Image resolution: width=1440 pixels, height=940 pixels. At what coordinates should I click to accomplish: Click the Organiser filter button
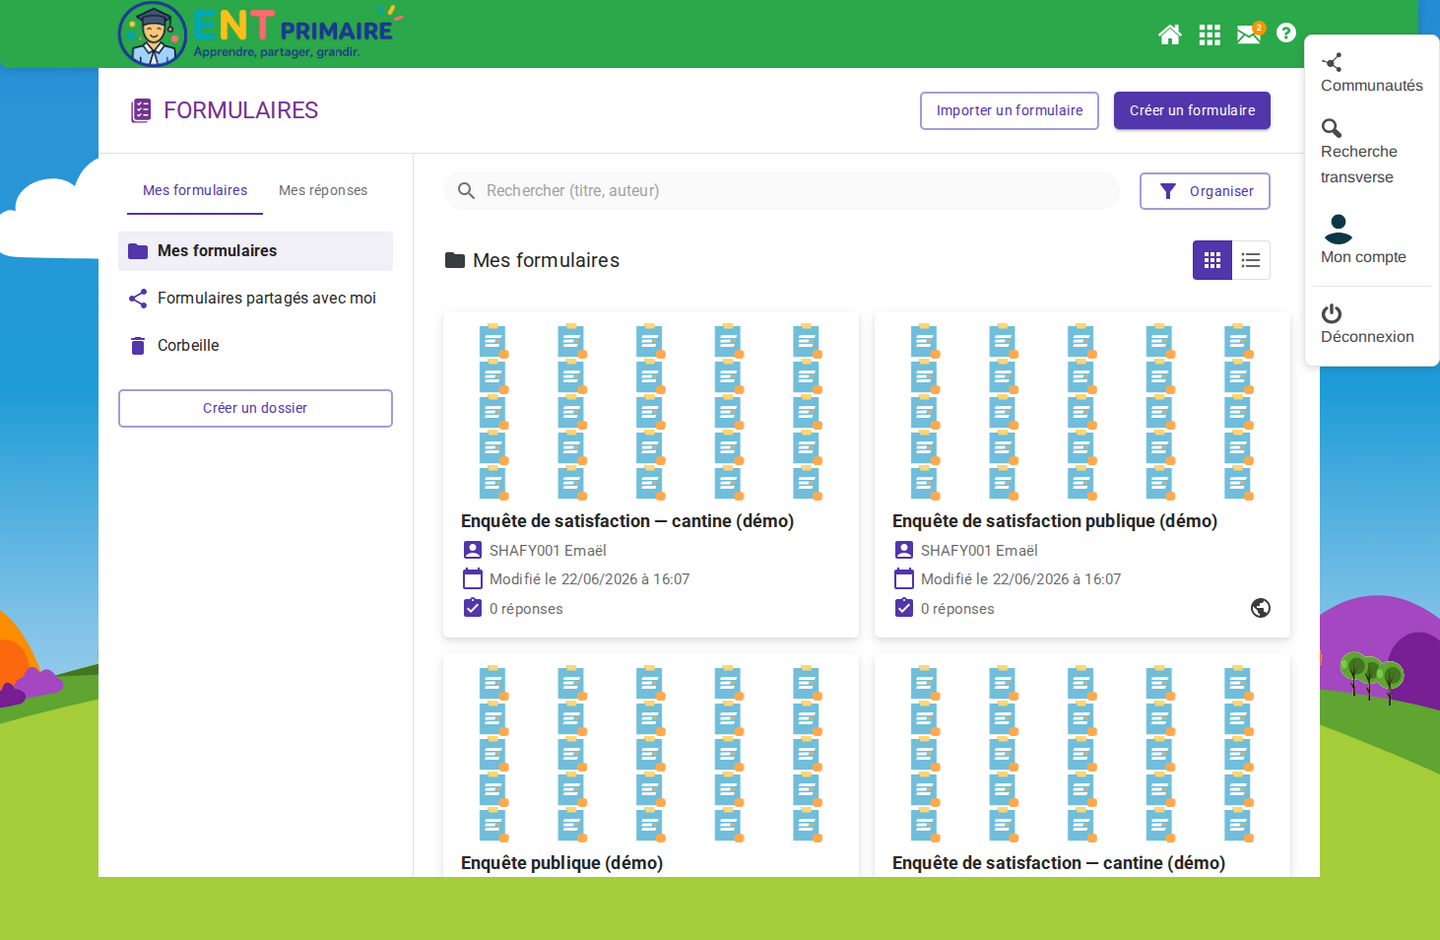1205,191
